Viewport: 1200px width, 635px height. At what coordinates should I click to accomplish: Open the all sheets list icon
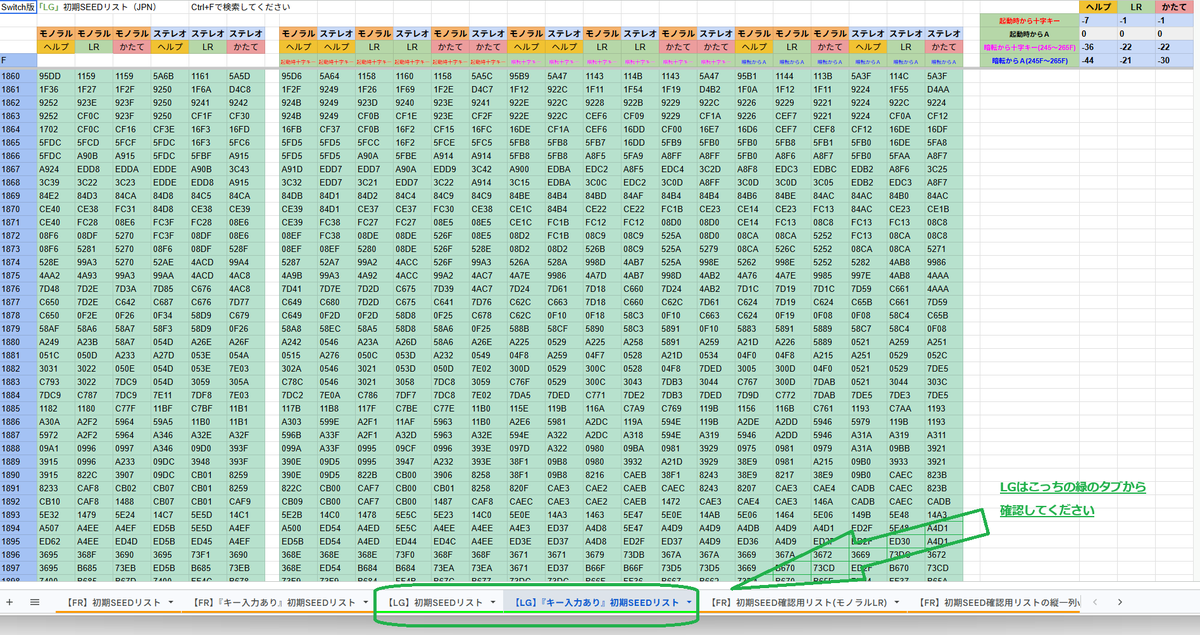[x=34, y=602]
